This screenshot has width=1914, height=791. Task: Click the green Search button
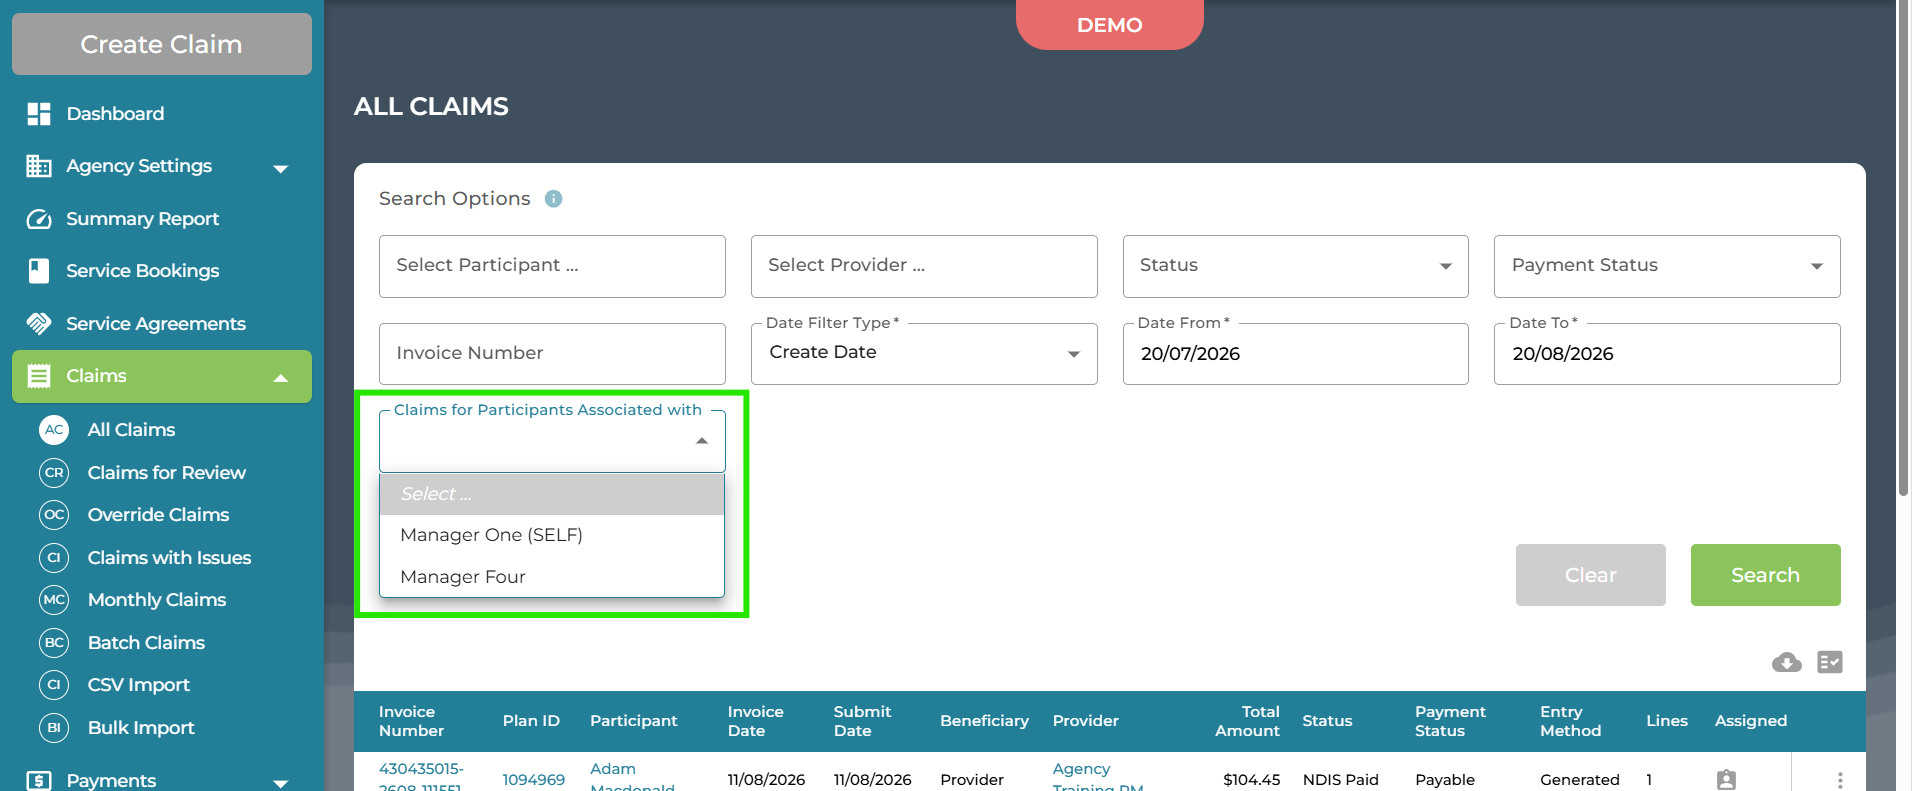pos(1765,575)
